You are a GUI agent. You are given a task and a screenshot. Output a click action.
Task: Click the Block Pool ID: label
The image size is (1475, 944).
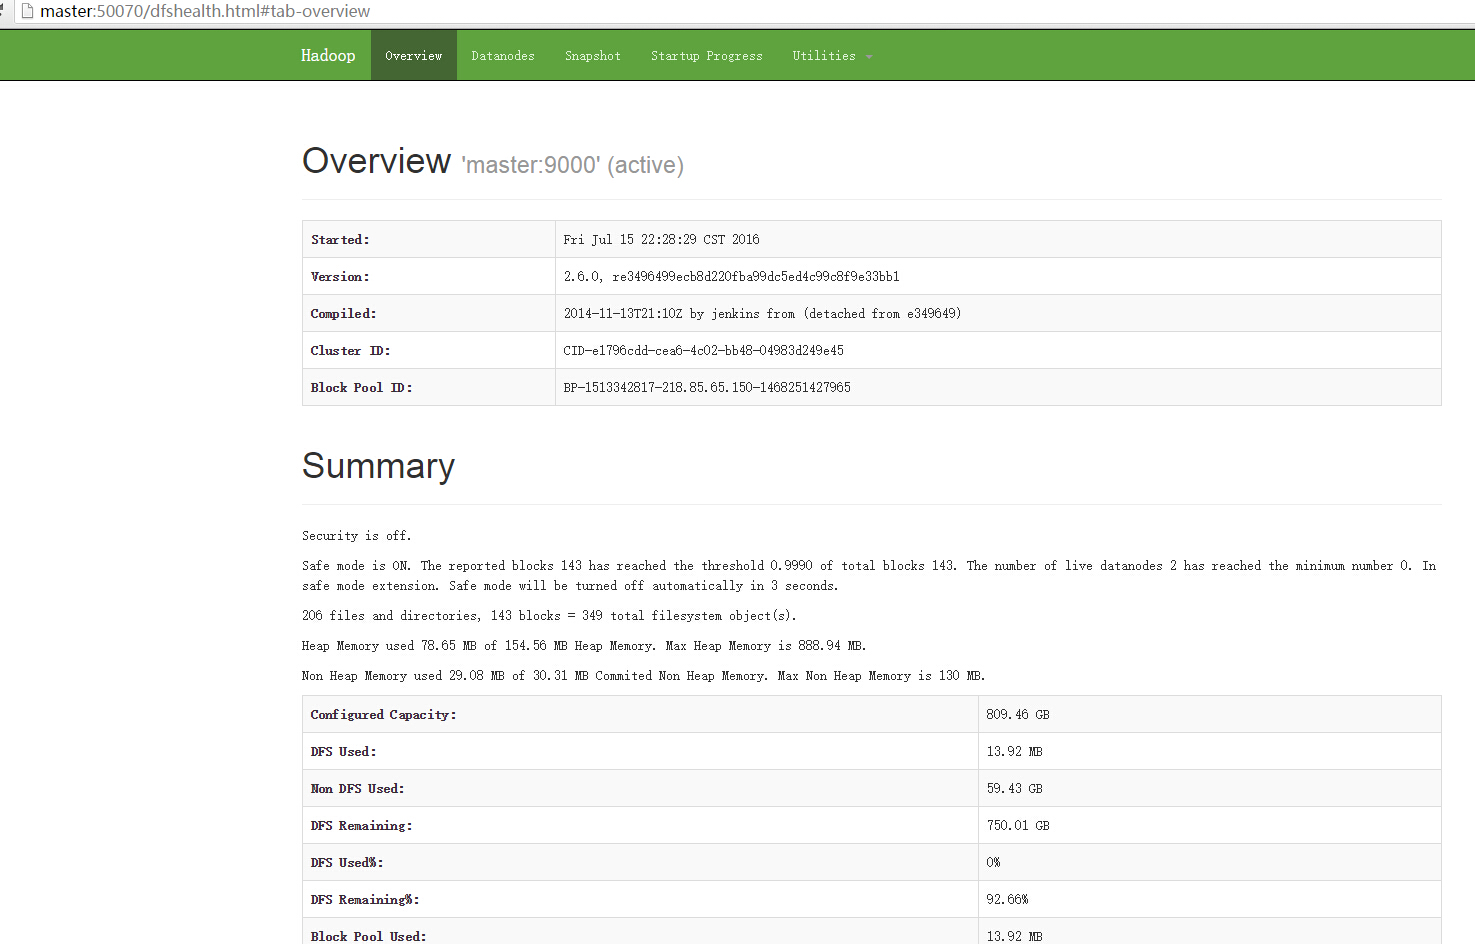coord(361,387)
